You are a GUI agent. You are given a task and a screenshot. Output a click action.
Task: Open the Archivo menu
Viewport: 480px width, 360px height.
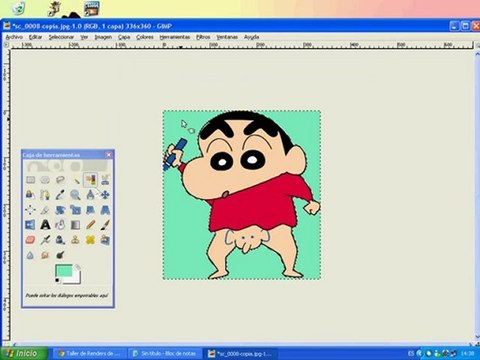pos(14,37)
